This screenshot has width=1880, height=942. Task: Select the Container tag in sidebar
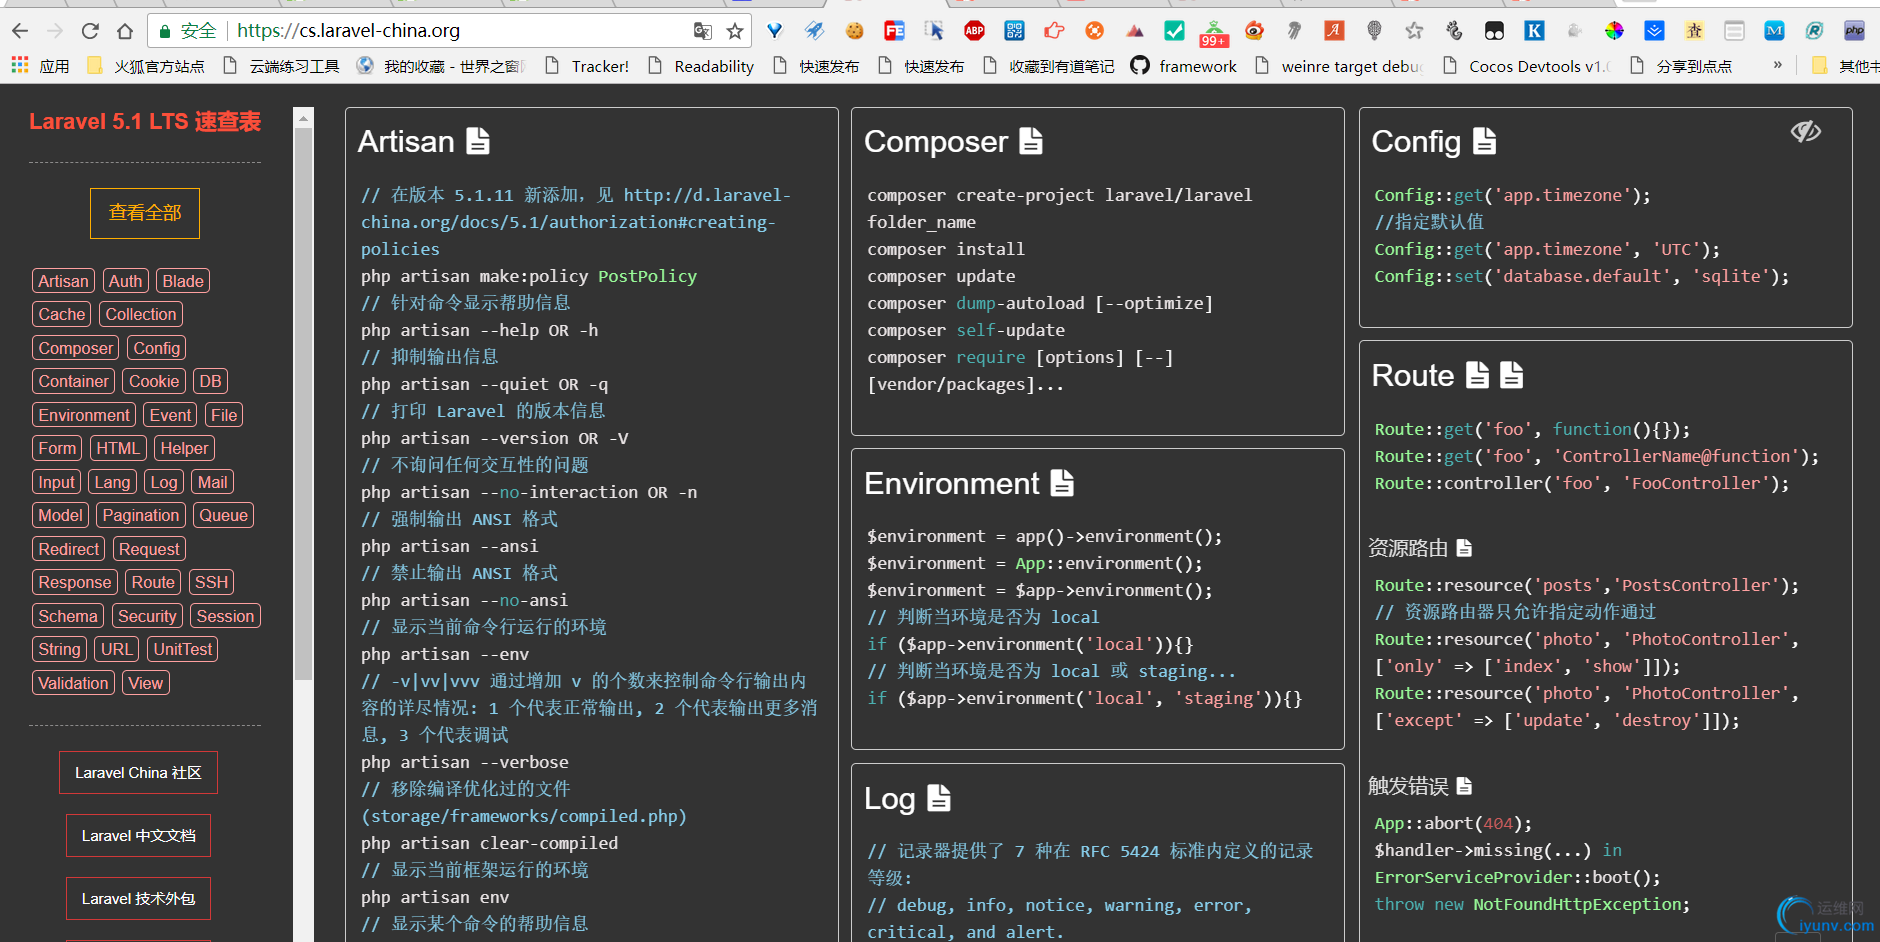pos(73,381)
